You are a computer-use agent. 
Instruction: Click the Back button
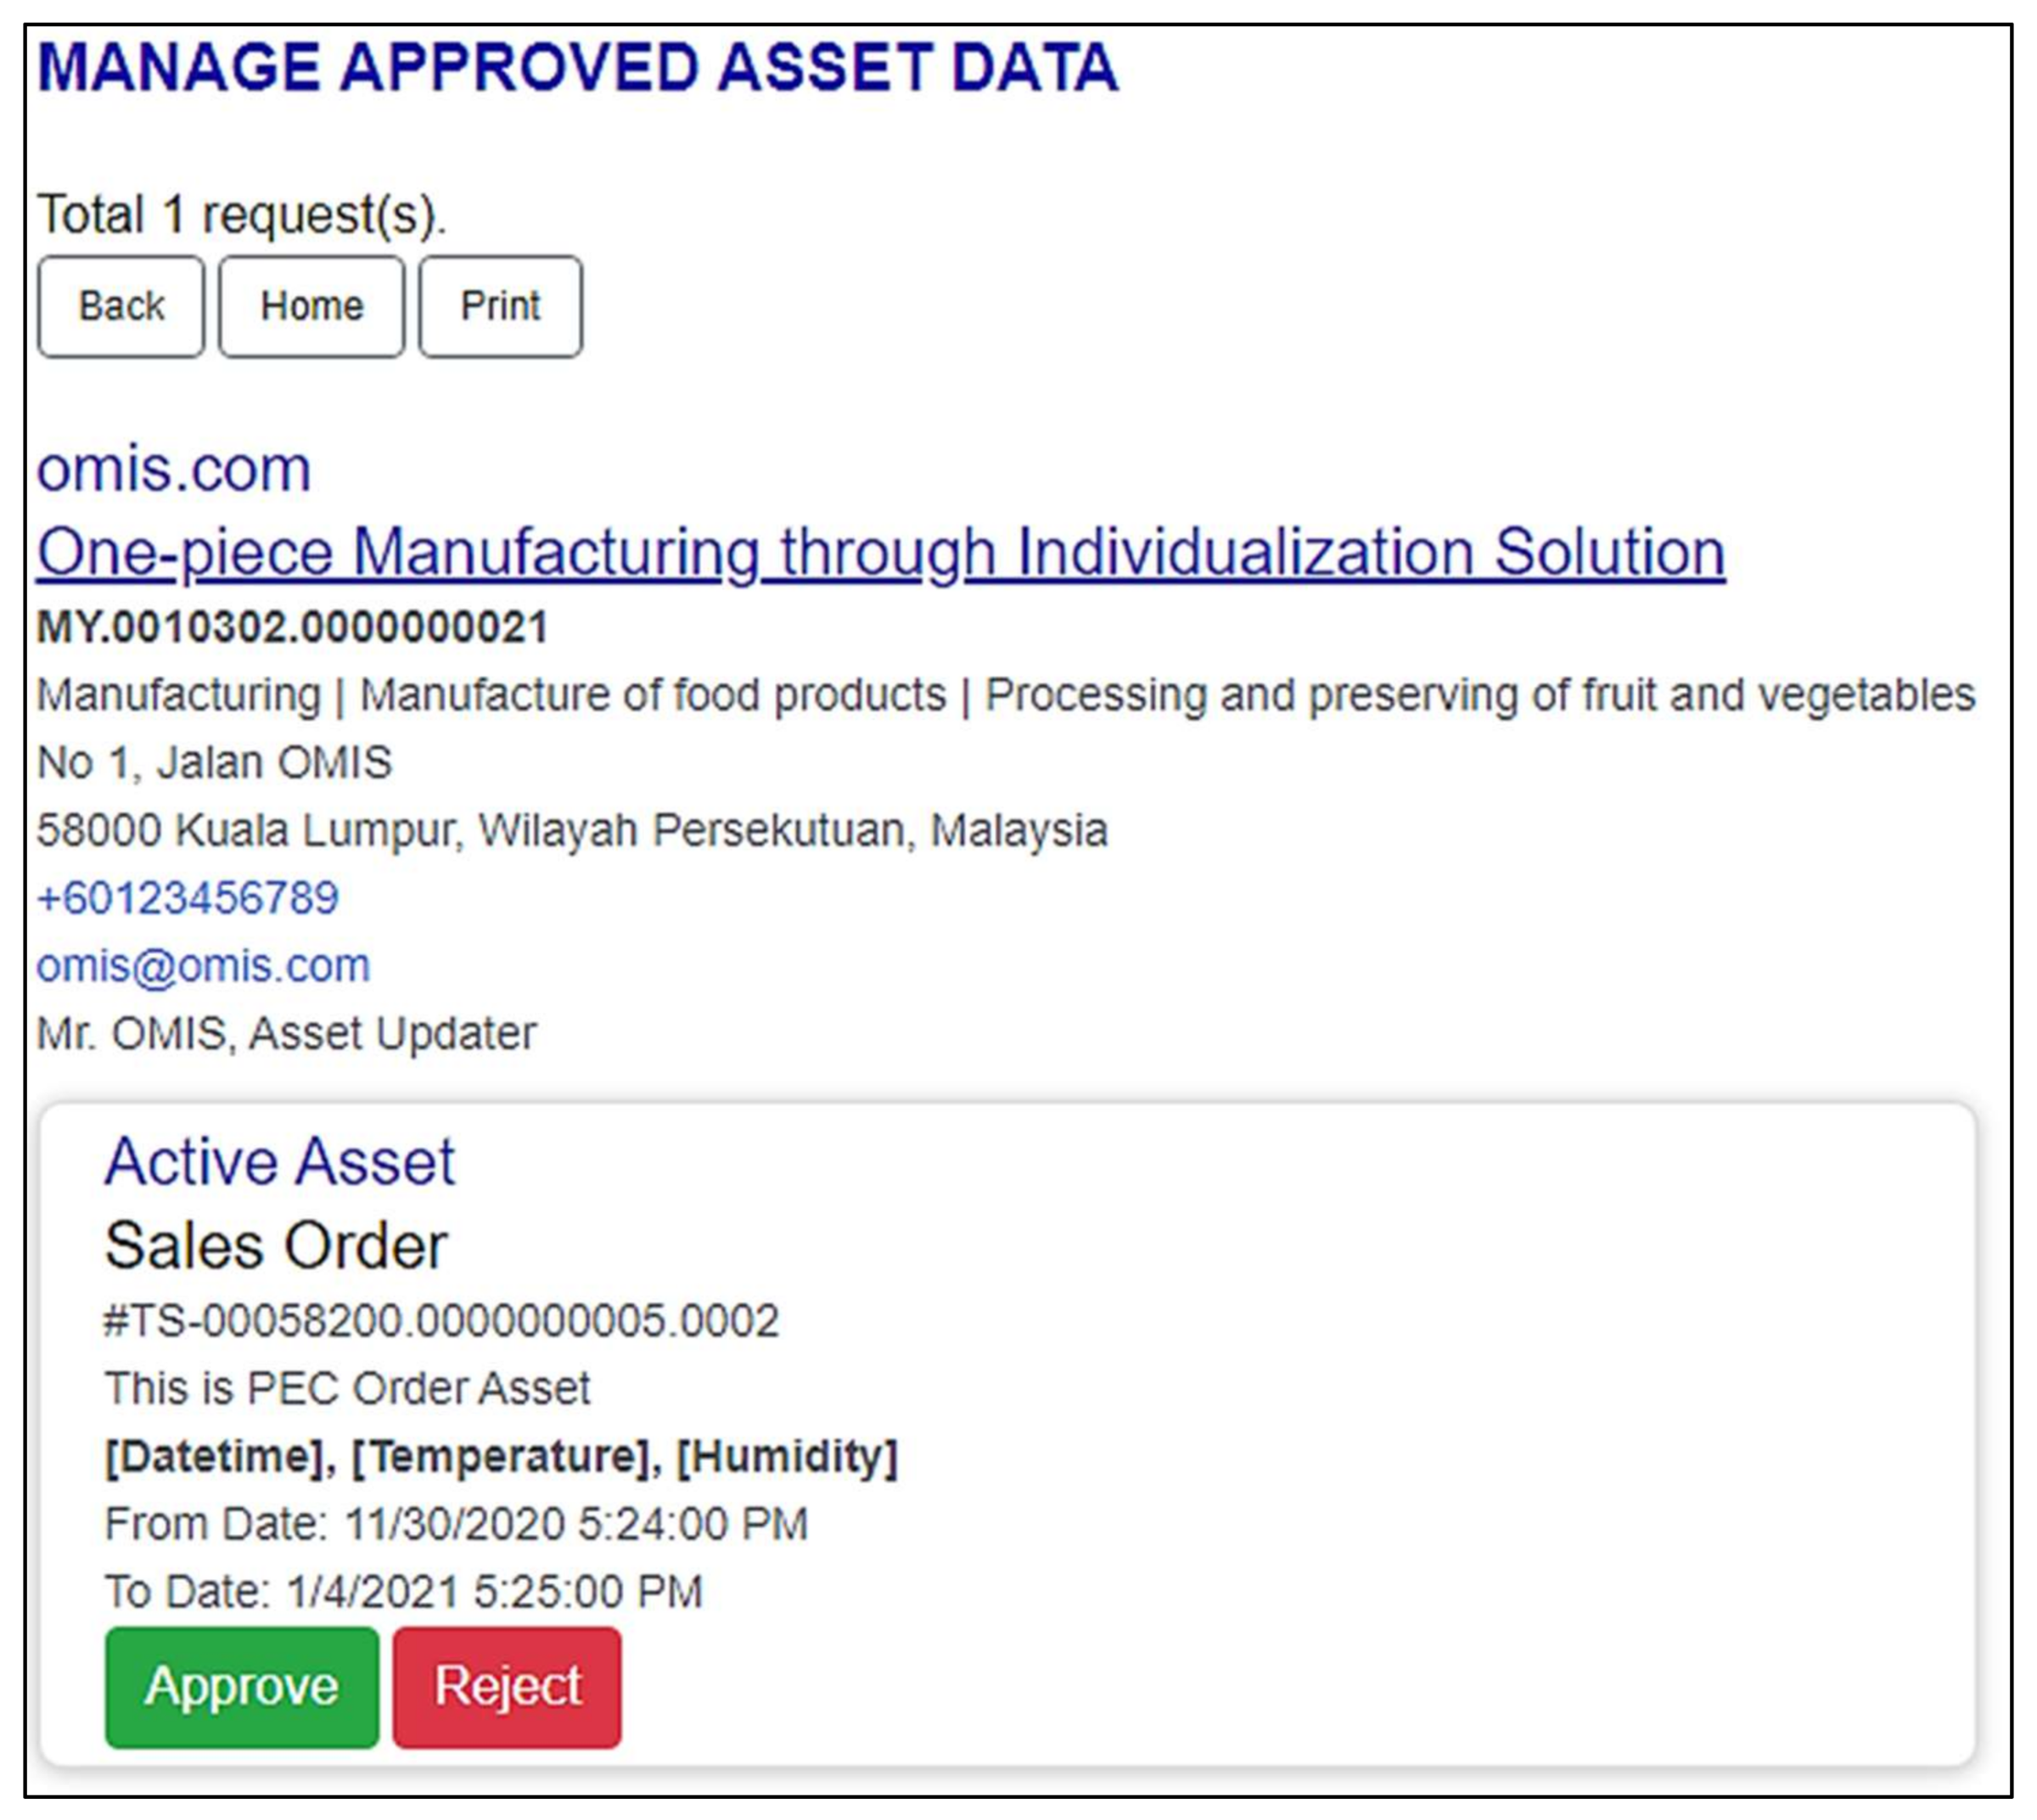tap(121, 306)
